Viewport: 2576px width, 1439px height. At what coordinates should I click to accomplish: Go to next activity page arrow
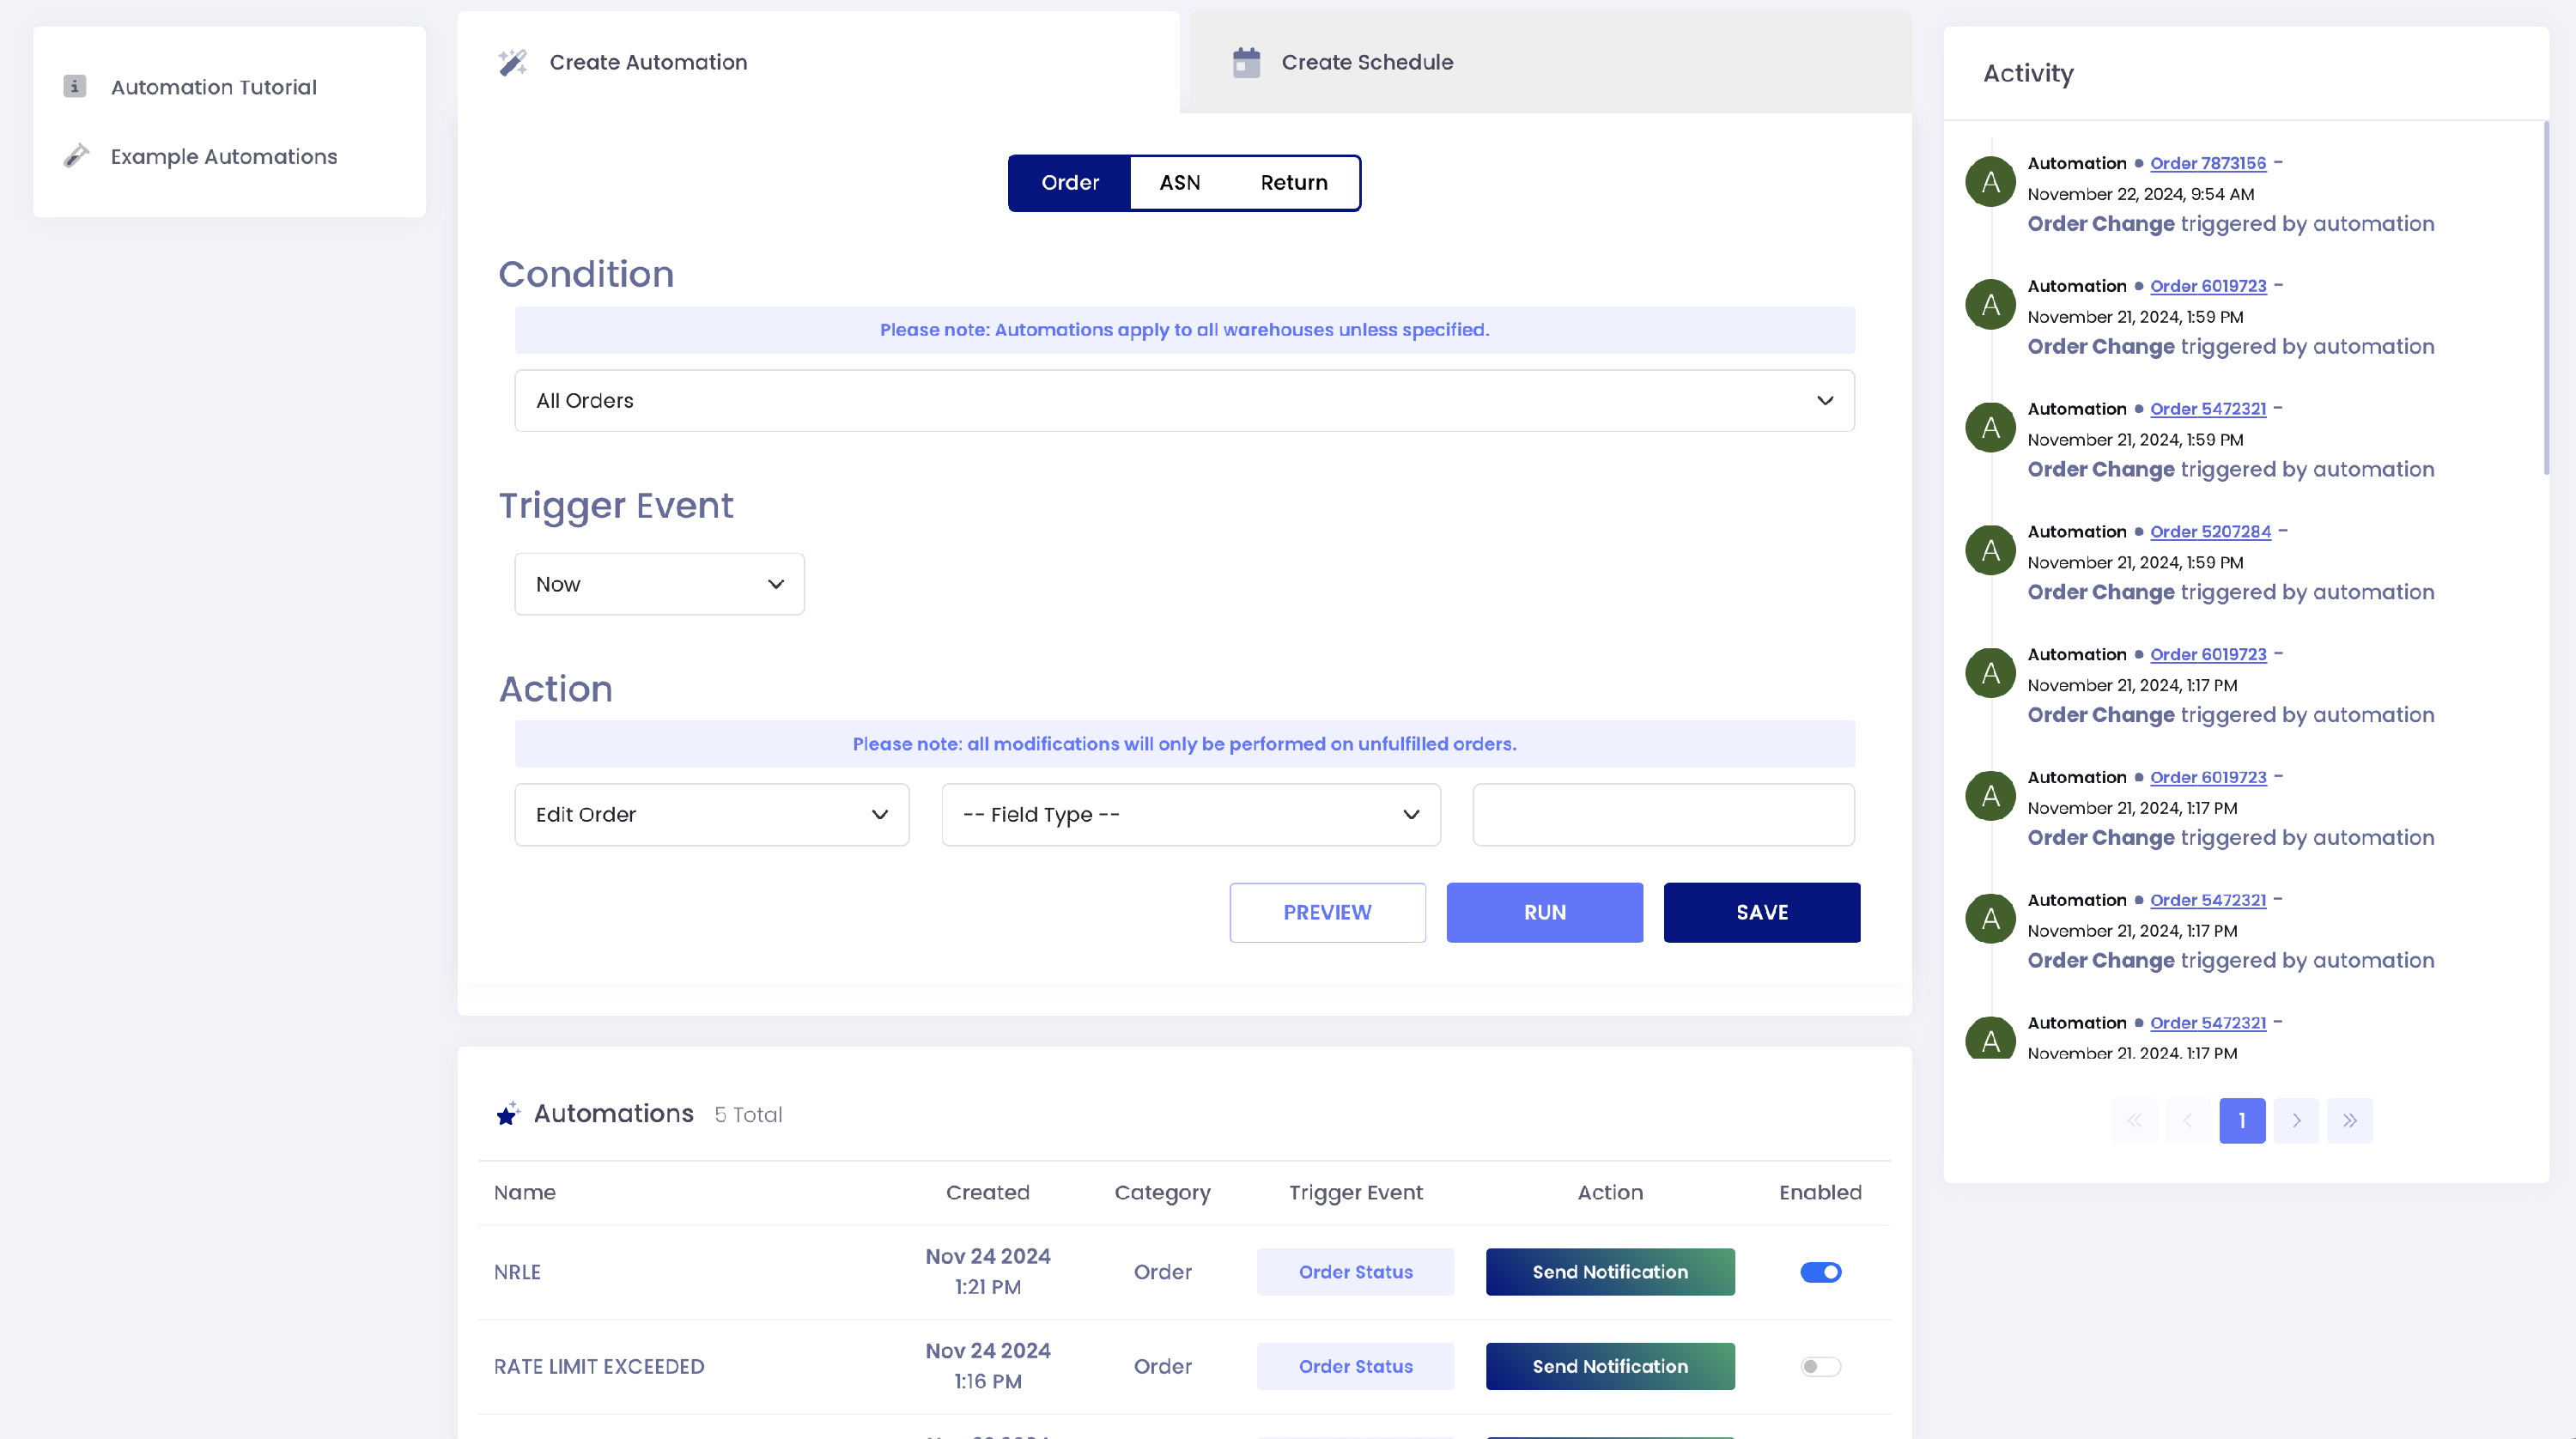[2296, 1121]
